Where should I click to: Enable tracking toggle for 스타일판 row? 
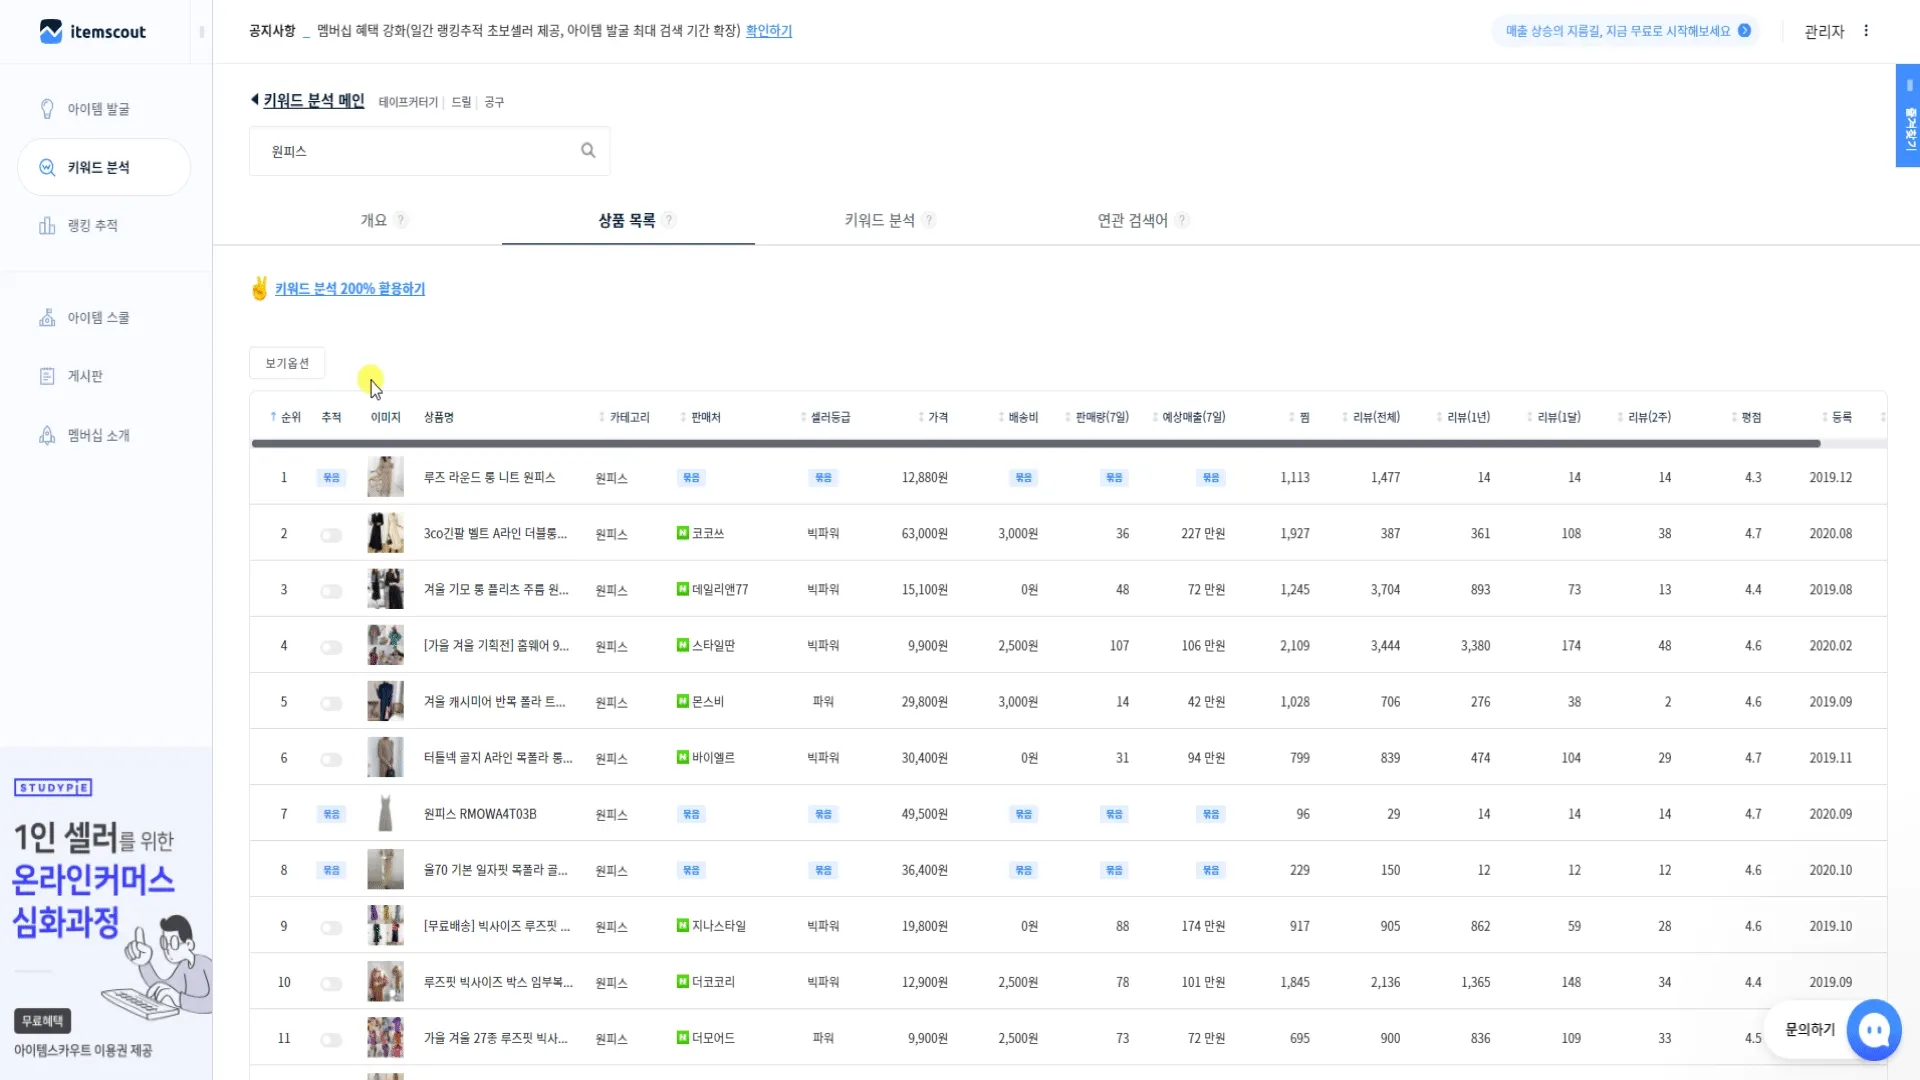pos(331,647)
